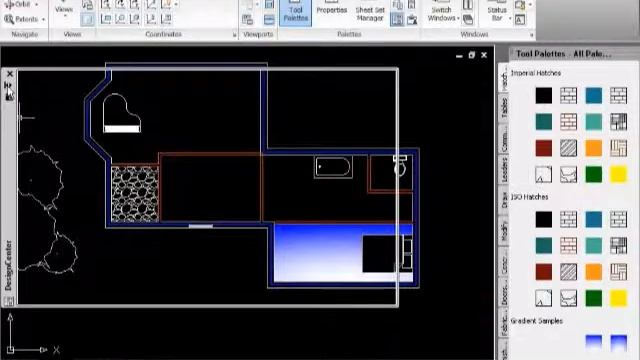Open the Draw palette tab
This screenshot has height=360, width=640.
504,200
